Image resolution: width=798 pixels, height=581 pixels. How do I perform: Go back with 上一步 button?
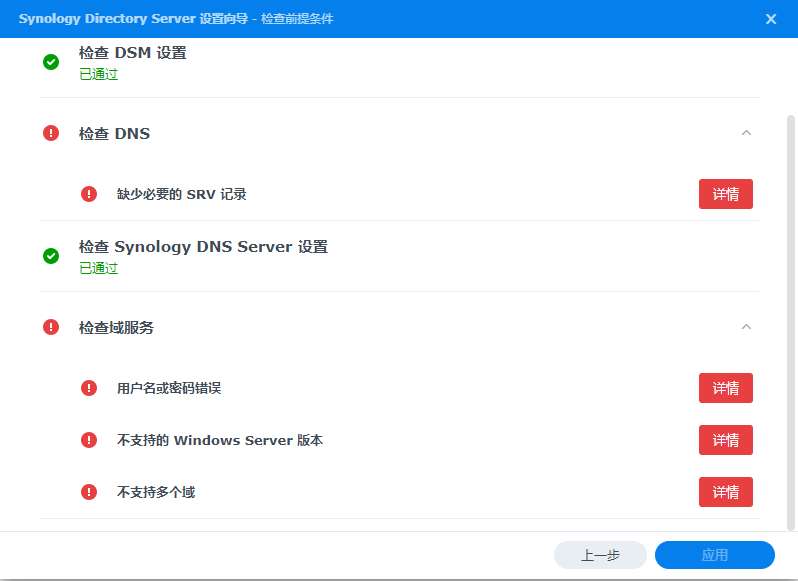click(x=600, y=555)
